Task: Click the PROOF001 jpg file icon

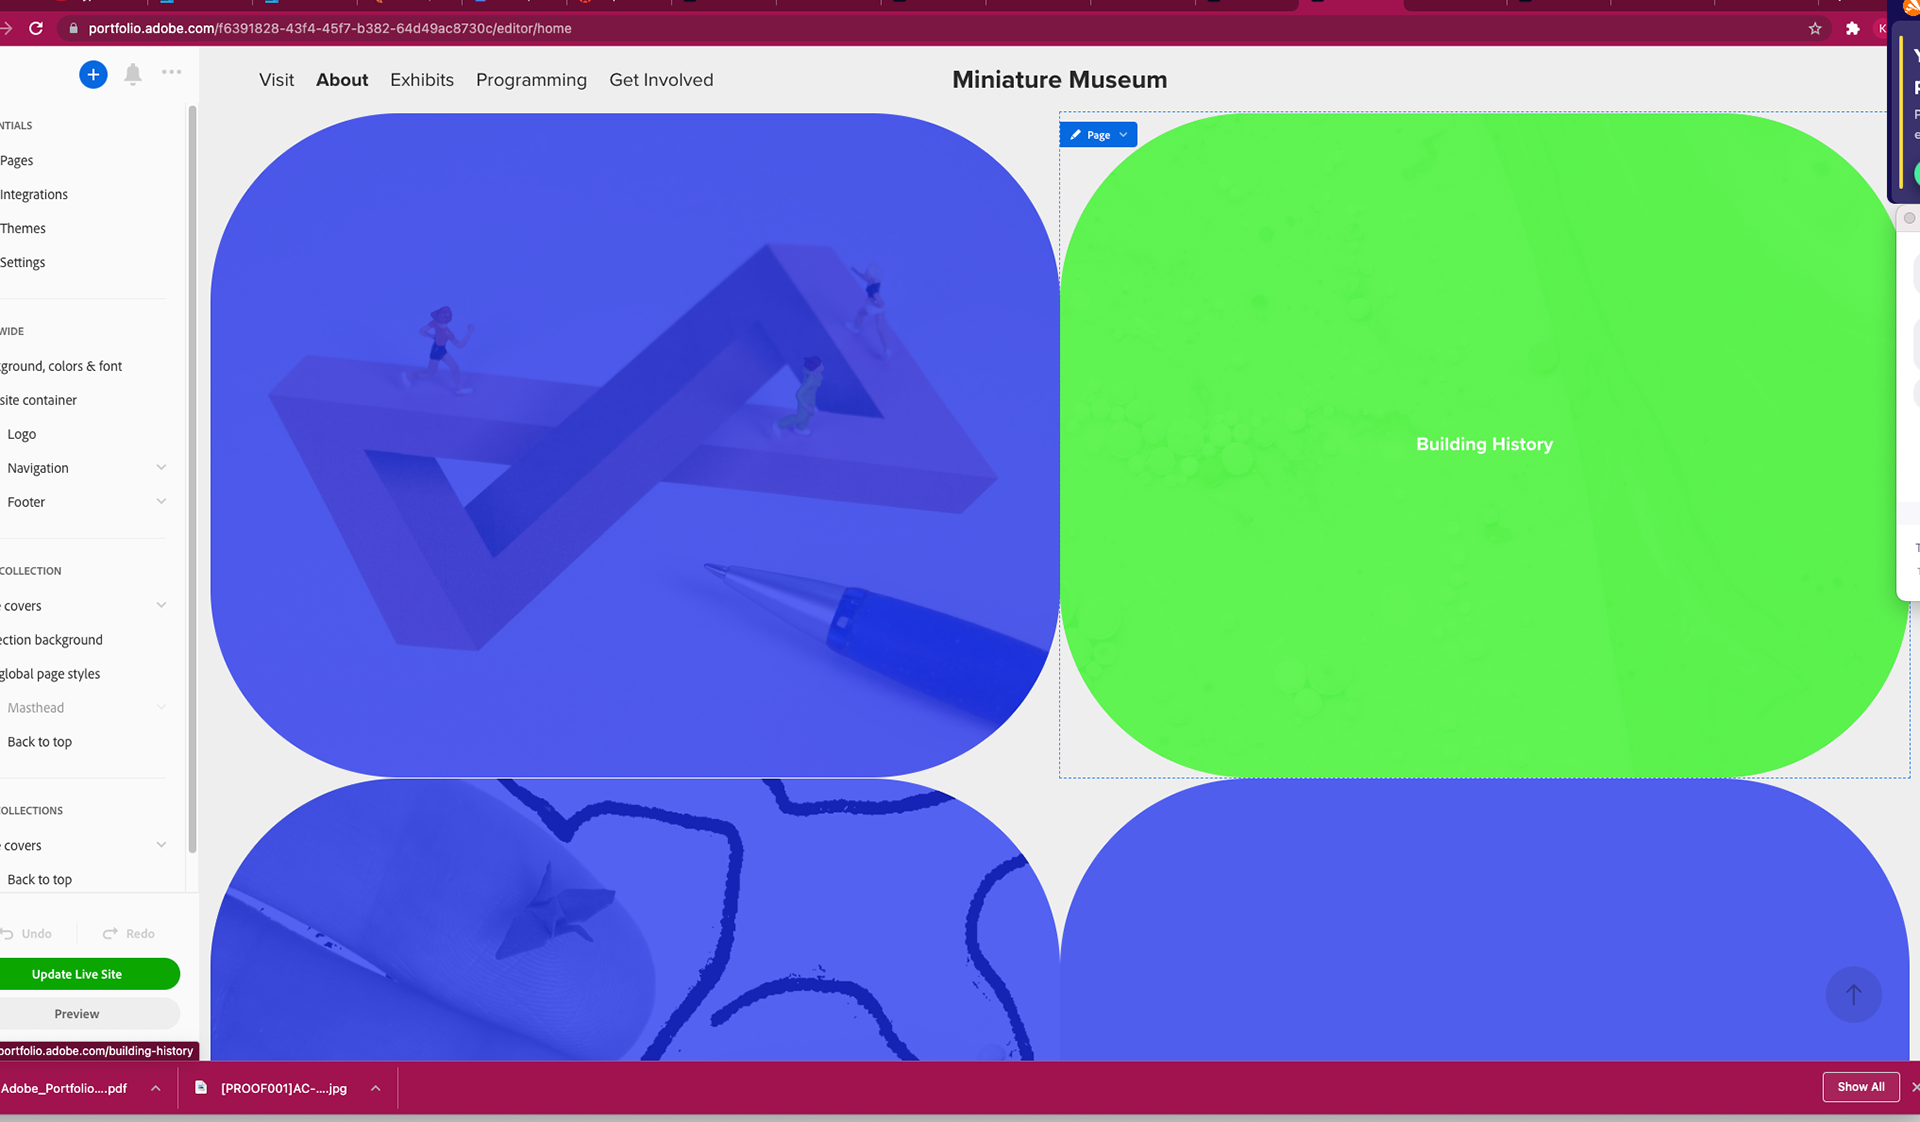Action: [201, 1087]
